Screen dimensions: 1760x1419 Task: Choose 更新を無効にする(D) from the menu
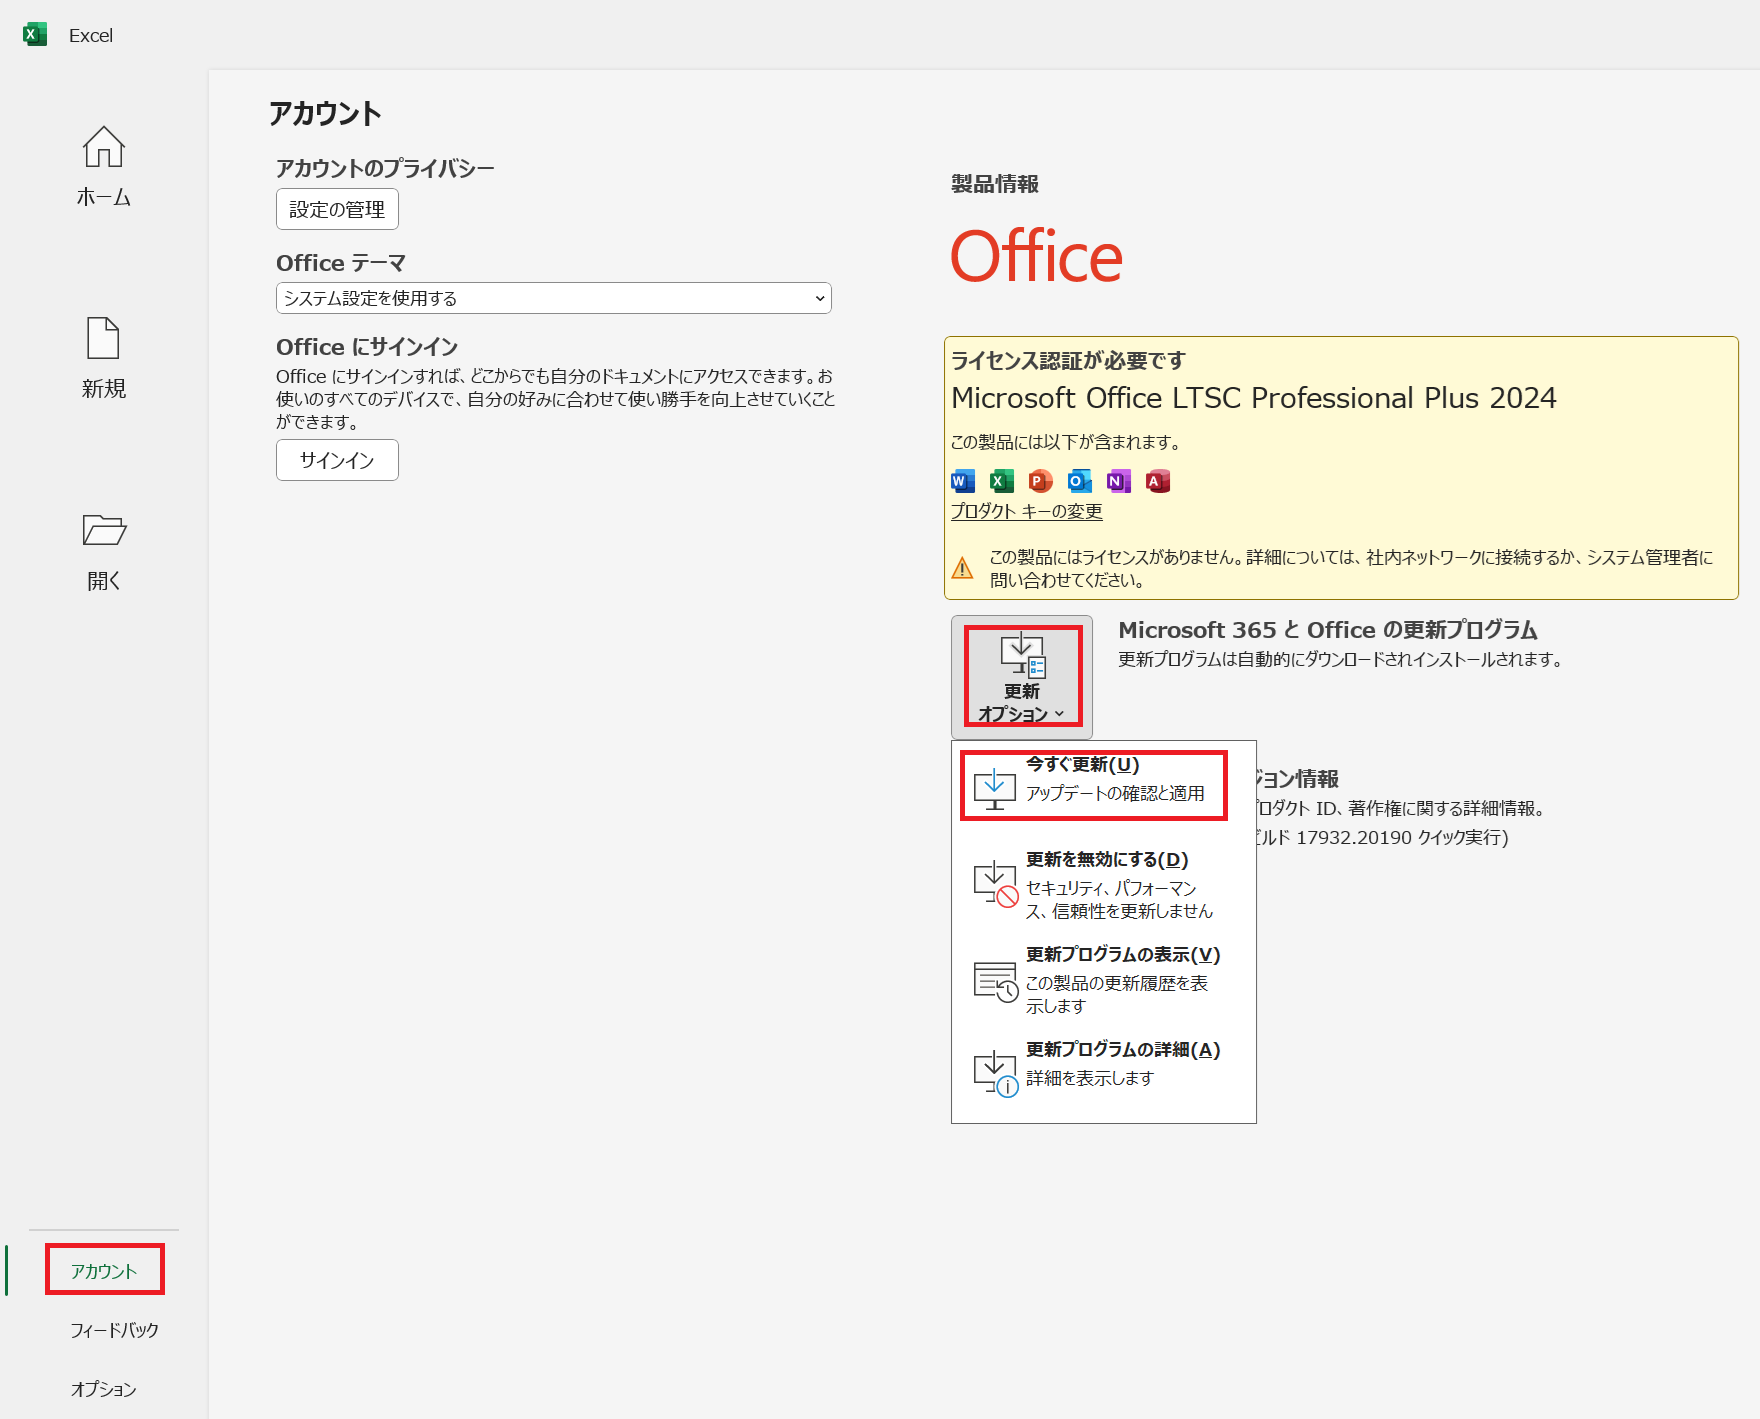1104,884
